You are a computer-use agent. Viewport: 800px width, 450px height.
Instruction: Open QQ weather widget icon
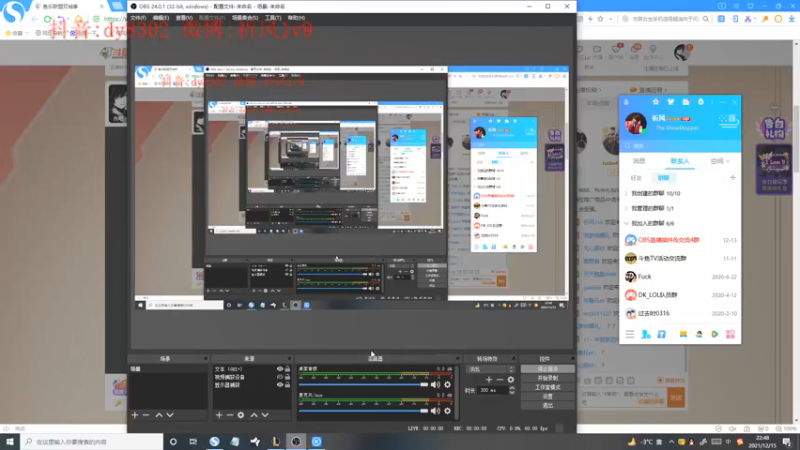(x=728, y=119)
